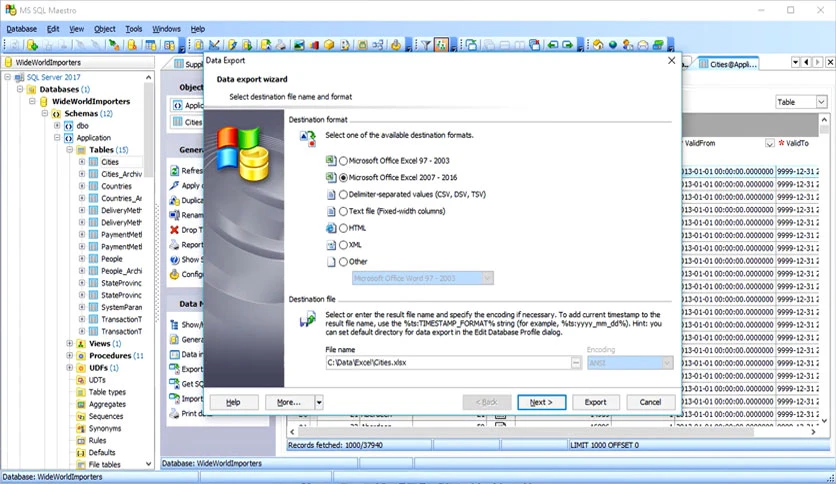
Task: Open the Object menu
Action: (x=104, y=29)
